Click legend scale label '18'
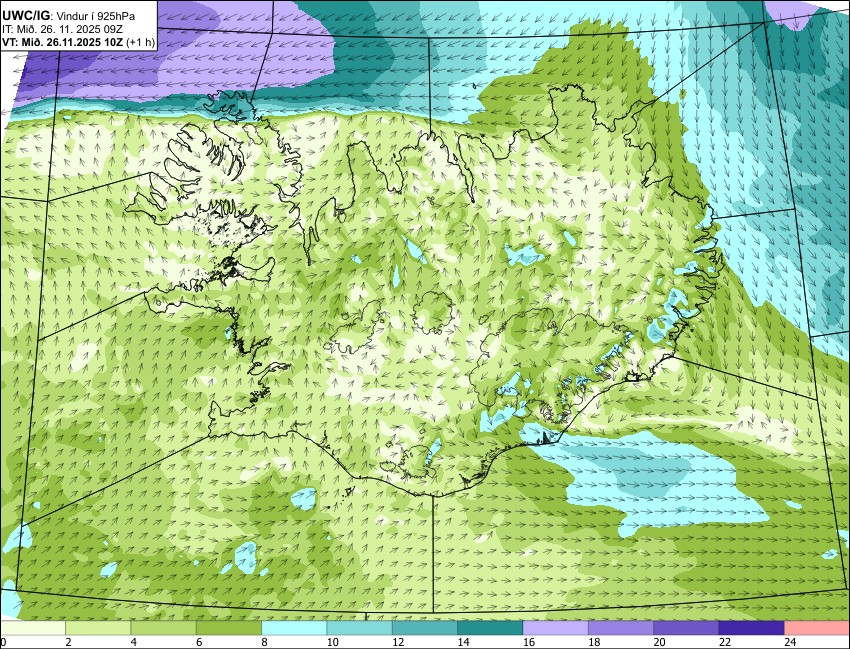 coord(594,642)
